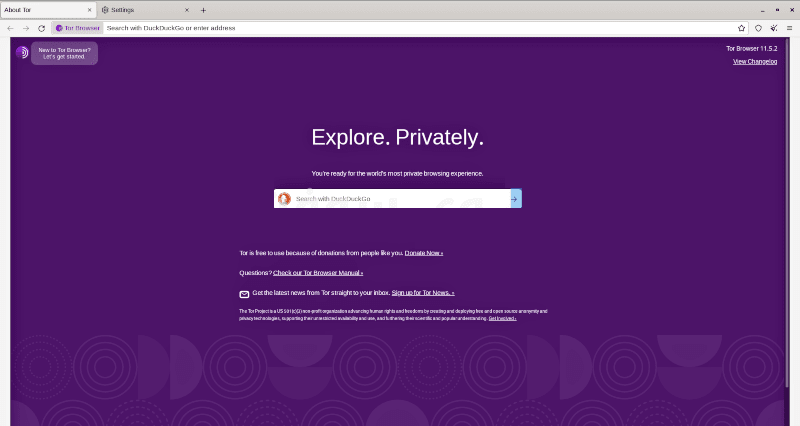The width and height of the screenshot is (800, 426).
Task: Click the Tor Browser 11.5.2 version text
Action: click(x=752, y=48)
